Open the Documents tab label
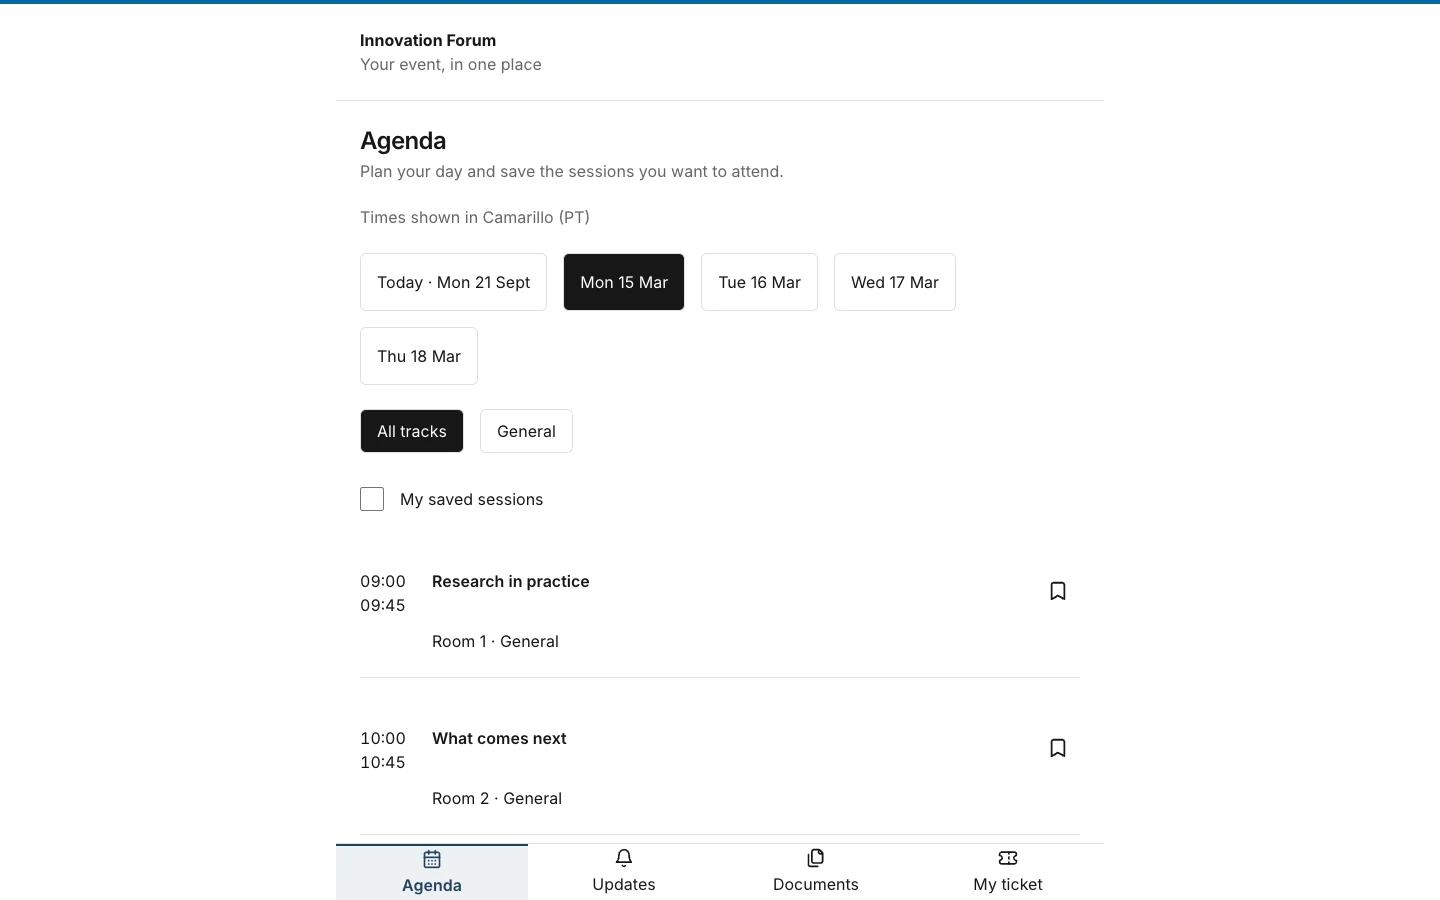Image resolution: width=1440 pixels, height=900 pixels. (x=816, y=884)
